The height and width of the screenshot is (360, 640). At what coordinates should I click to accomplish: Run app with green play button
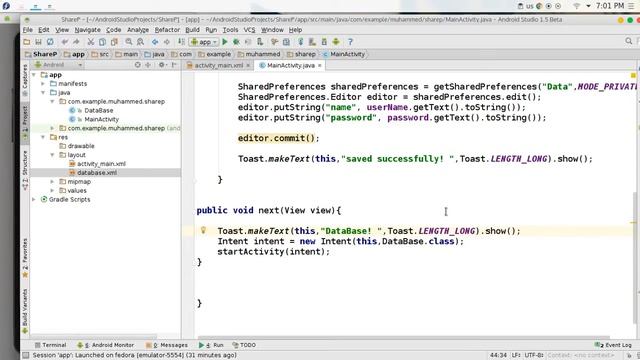click(x=224, y=42)
